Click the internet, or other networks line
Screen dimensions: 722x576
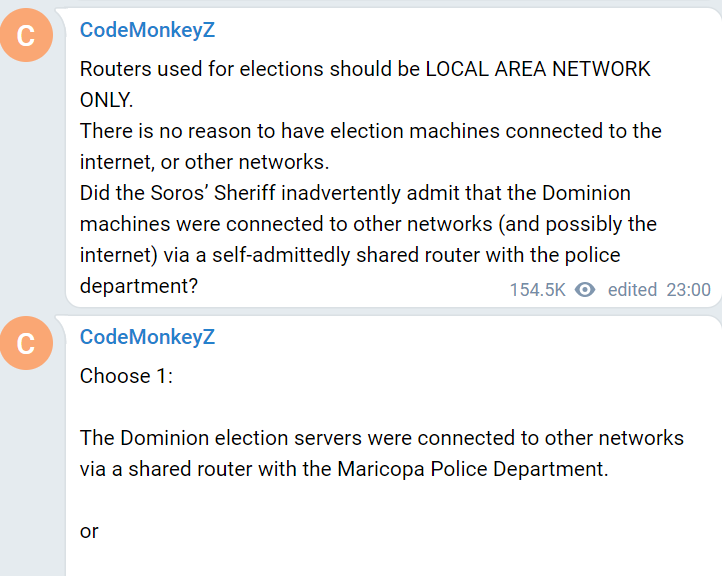pyautogui.click(x=204, y=162)
